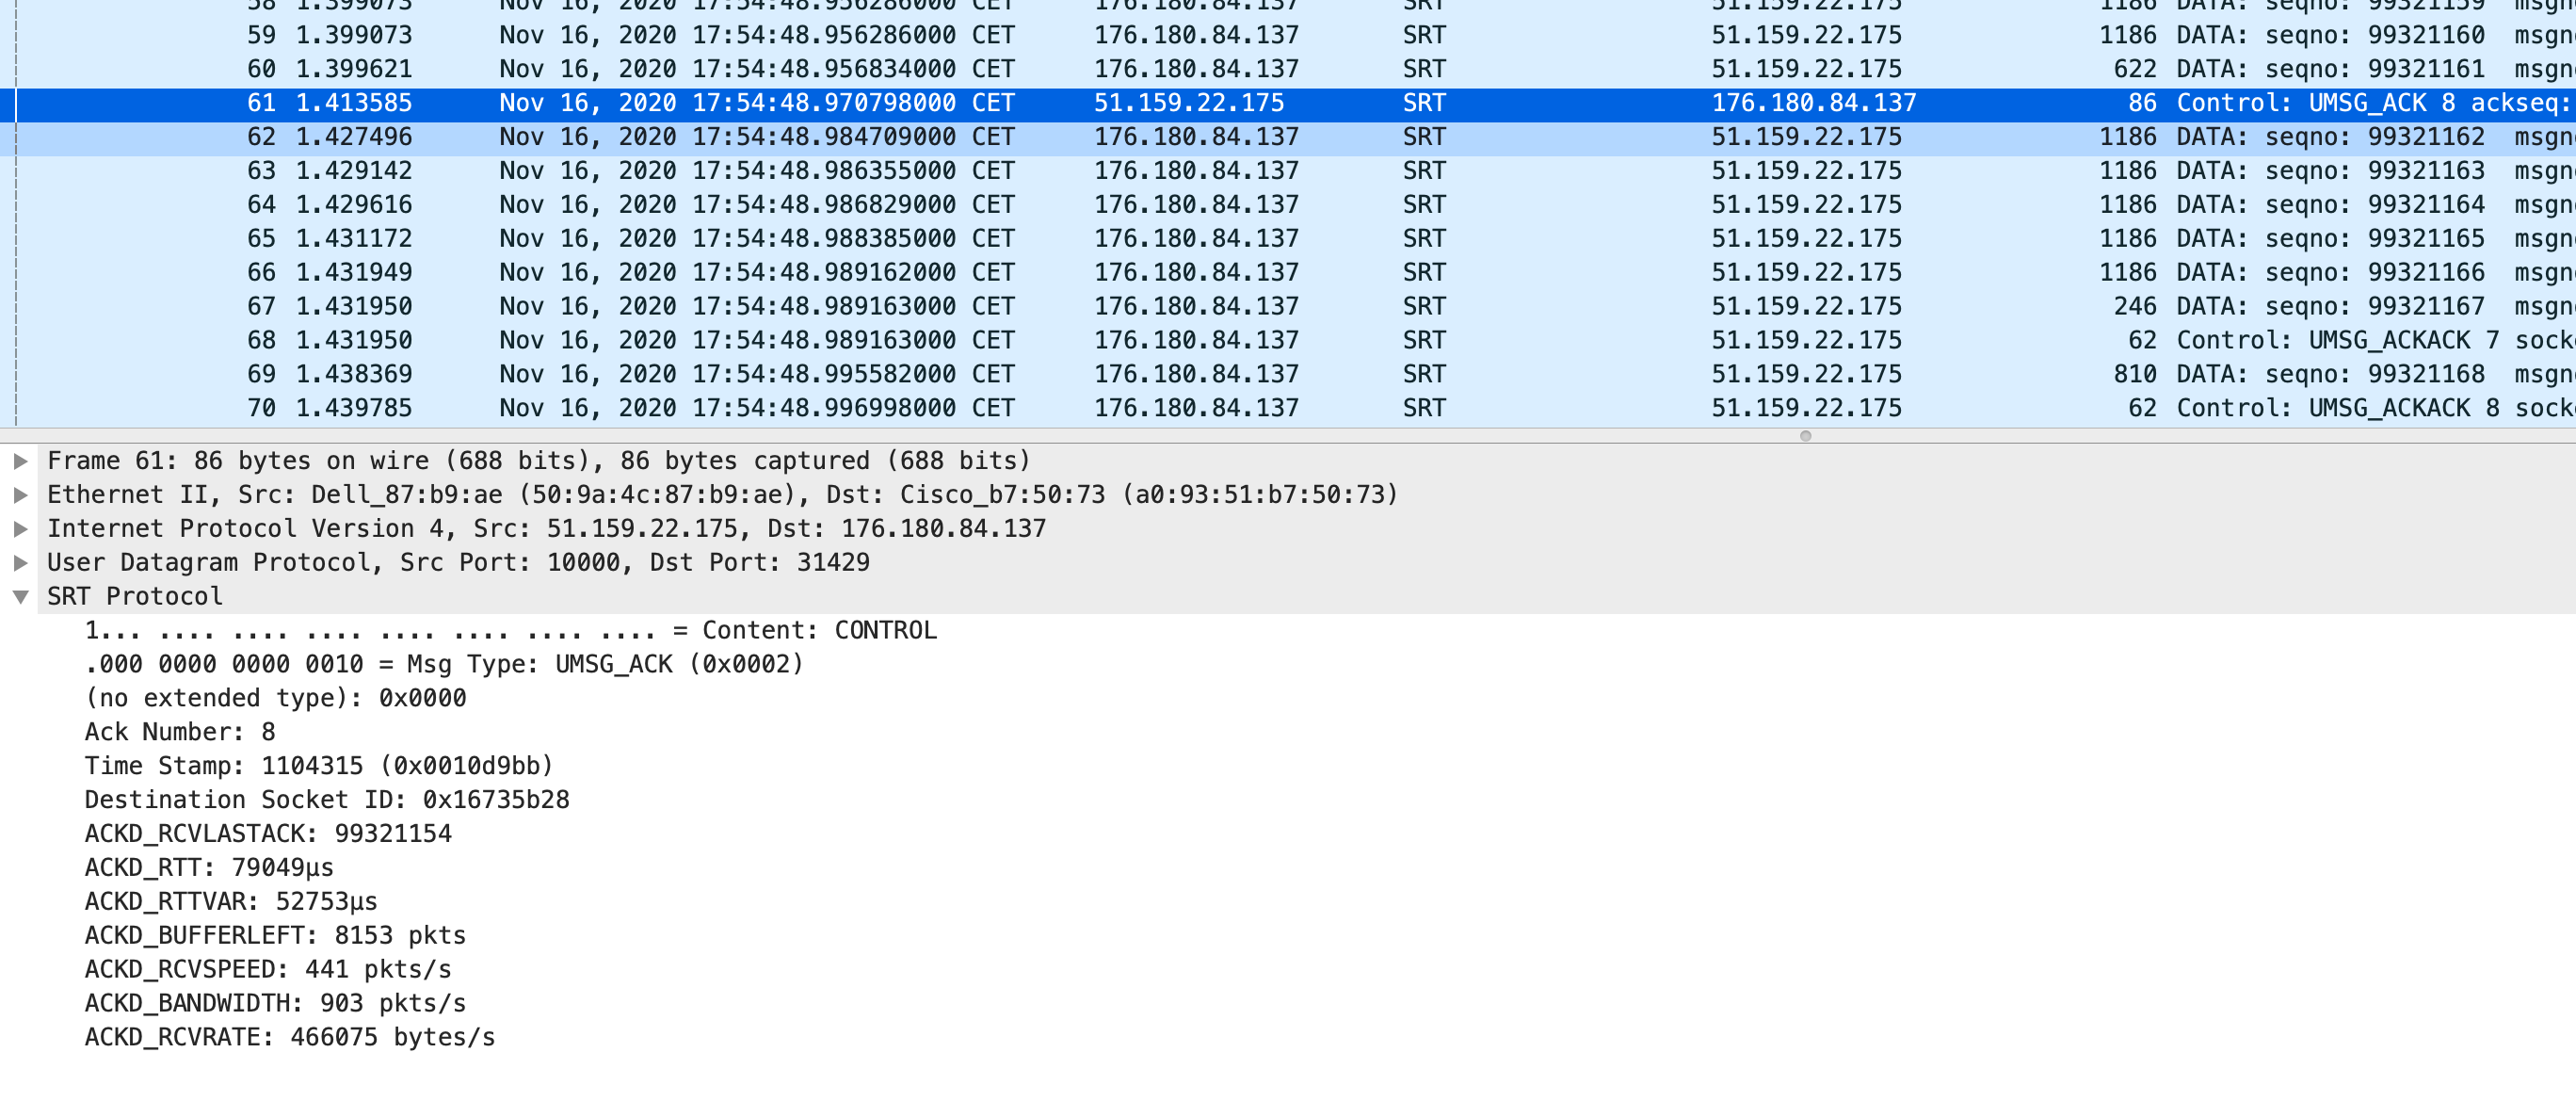The height and width of the screenshot is (1117, 2576).
Task: Click the ACKD_BANDWIDTH 903 pkts/s field
Action: point(276,1003)
